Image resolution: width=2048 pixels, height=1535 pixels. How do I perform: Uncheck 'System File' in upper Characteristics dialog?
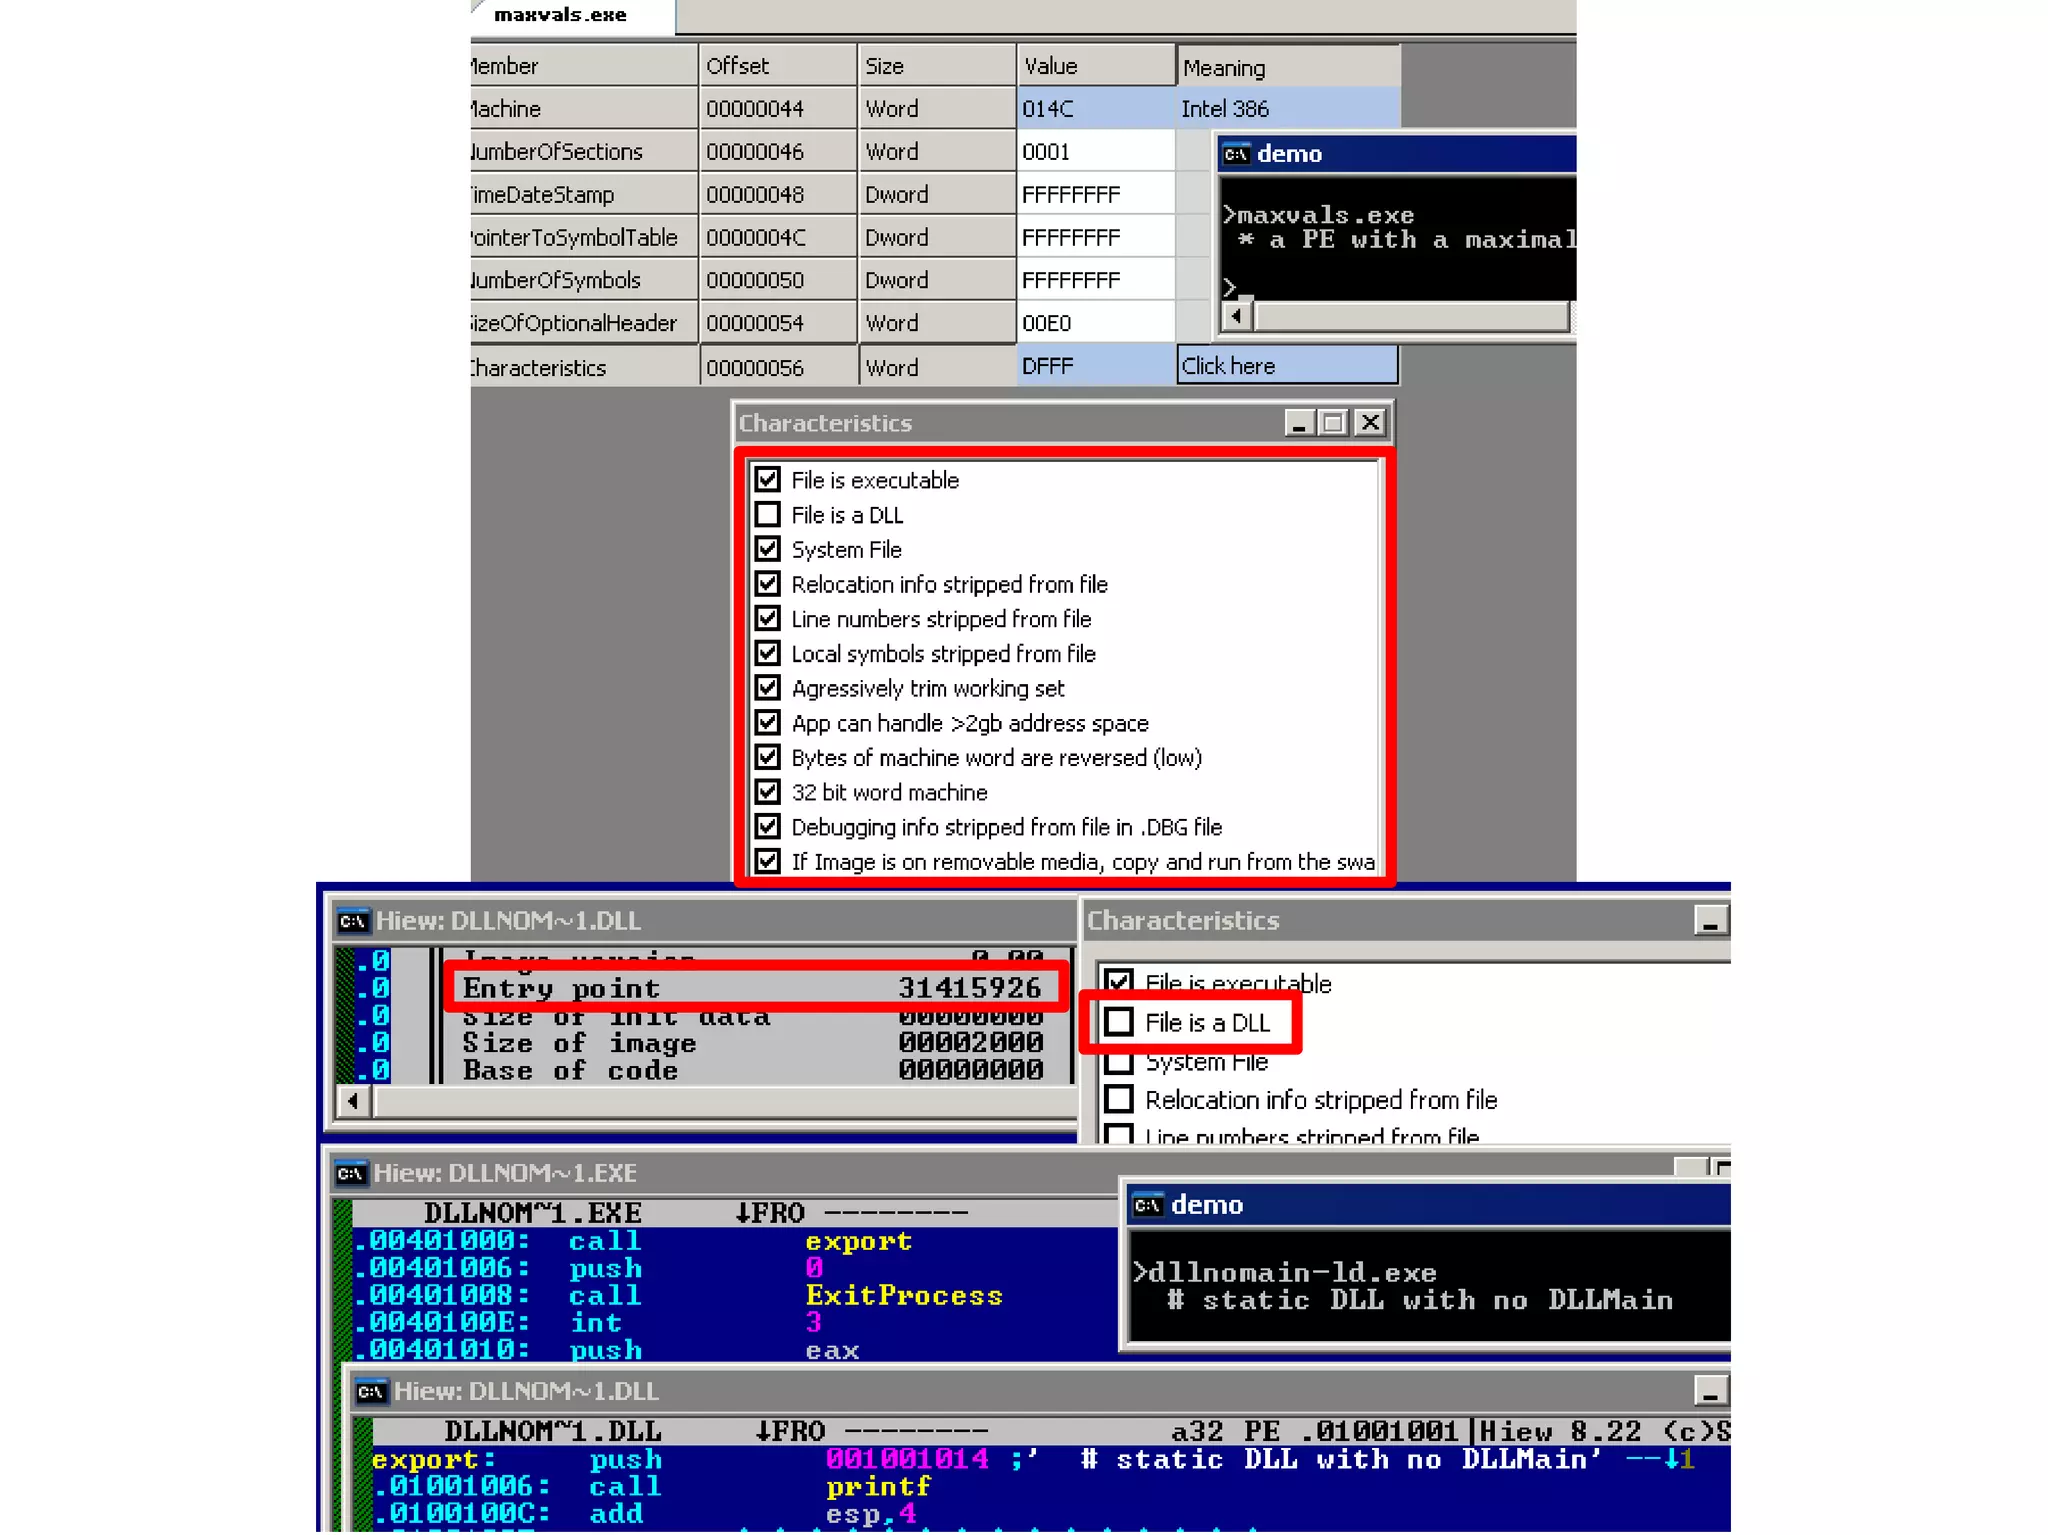point(768,549)
